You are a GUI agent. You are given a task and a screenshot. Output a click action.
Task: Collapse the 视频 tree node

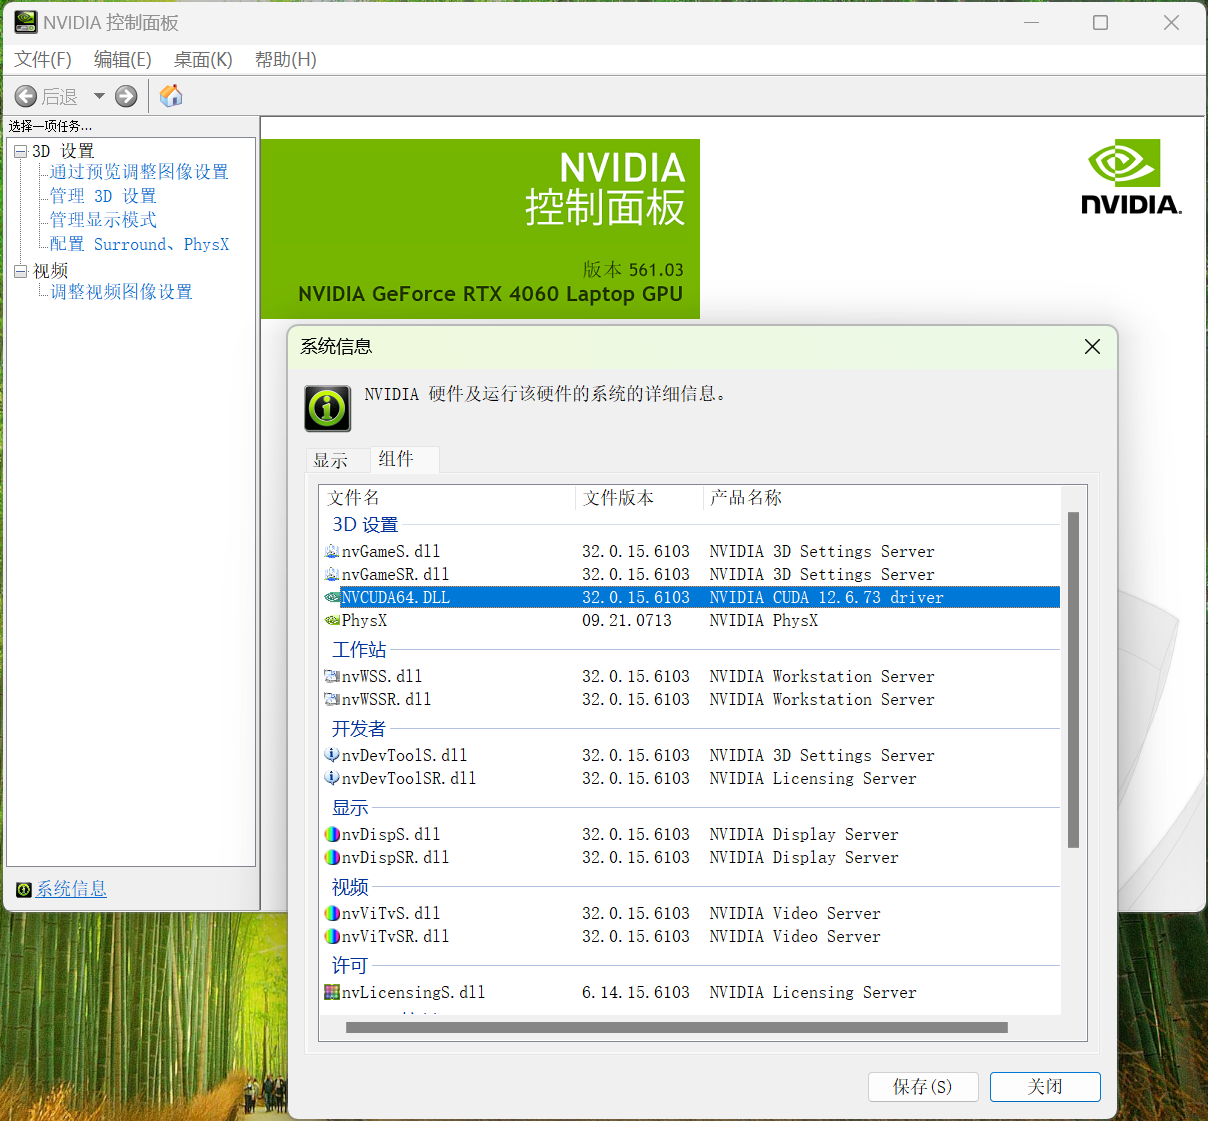(x=21, y=271)
